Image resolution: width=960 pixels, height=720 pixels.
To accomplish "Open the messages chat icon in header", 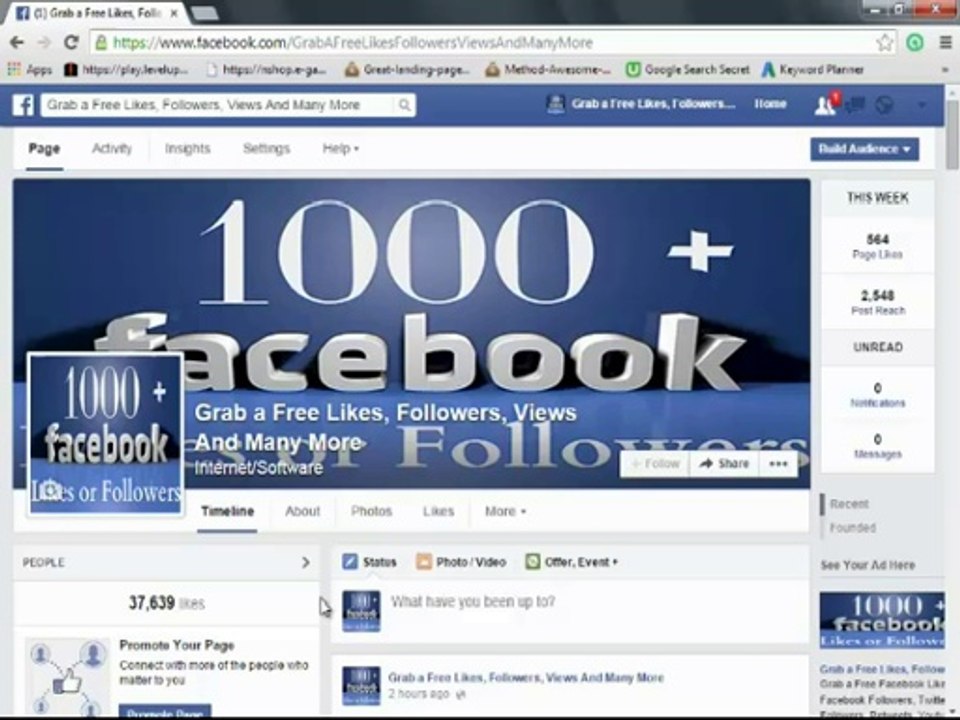I will pos(855,105).
